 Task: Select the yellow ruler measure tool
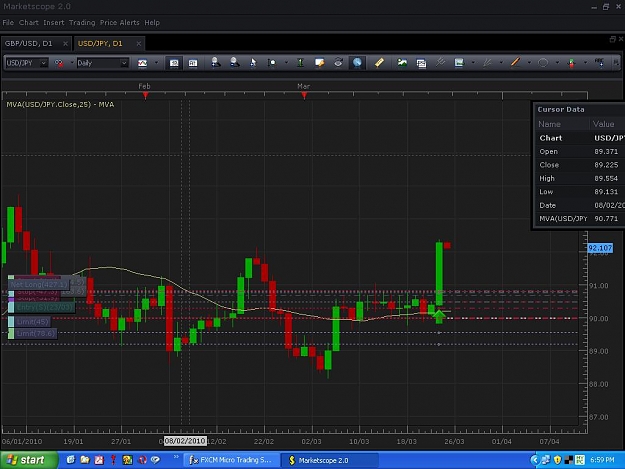(x=379, y=63)
